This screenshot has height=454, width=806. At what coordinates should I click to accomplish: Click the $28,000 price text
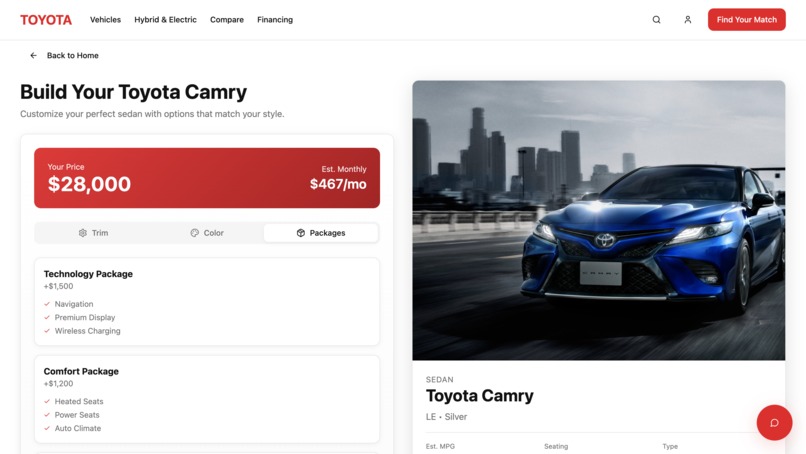click(x=89, y=184)
